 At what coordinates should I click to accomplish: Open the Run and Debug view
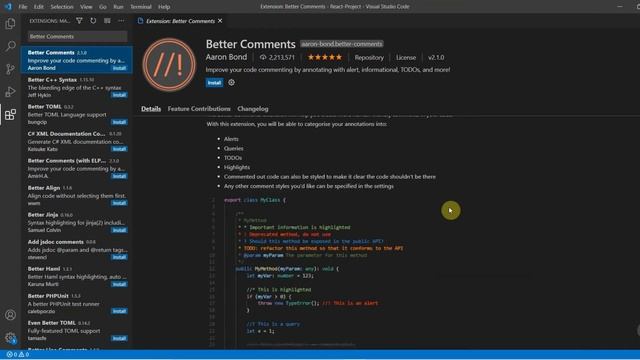10,92
